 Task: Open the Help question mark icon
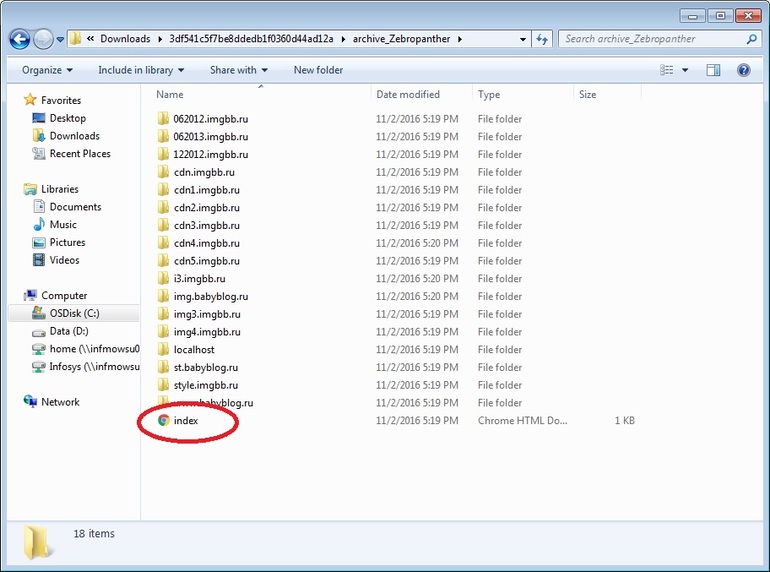click(743, 70)
